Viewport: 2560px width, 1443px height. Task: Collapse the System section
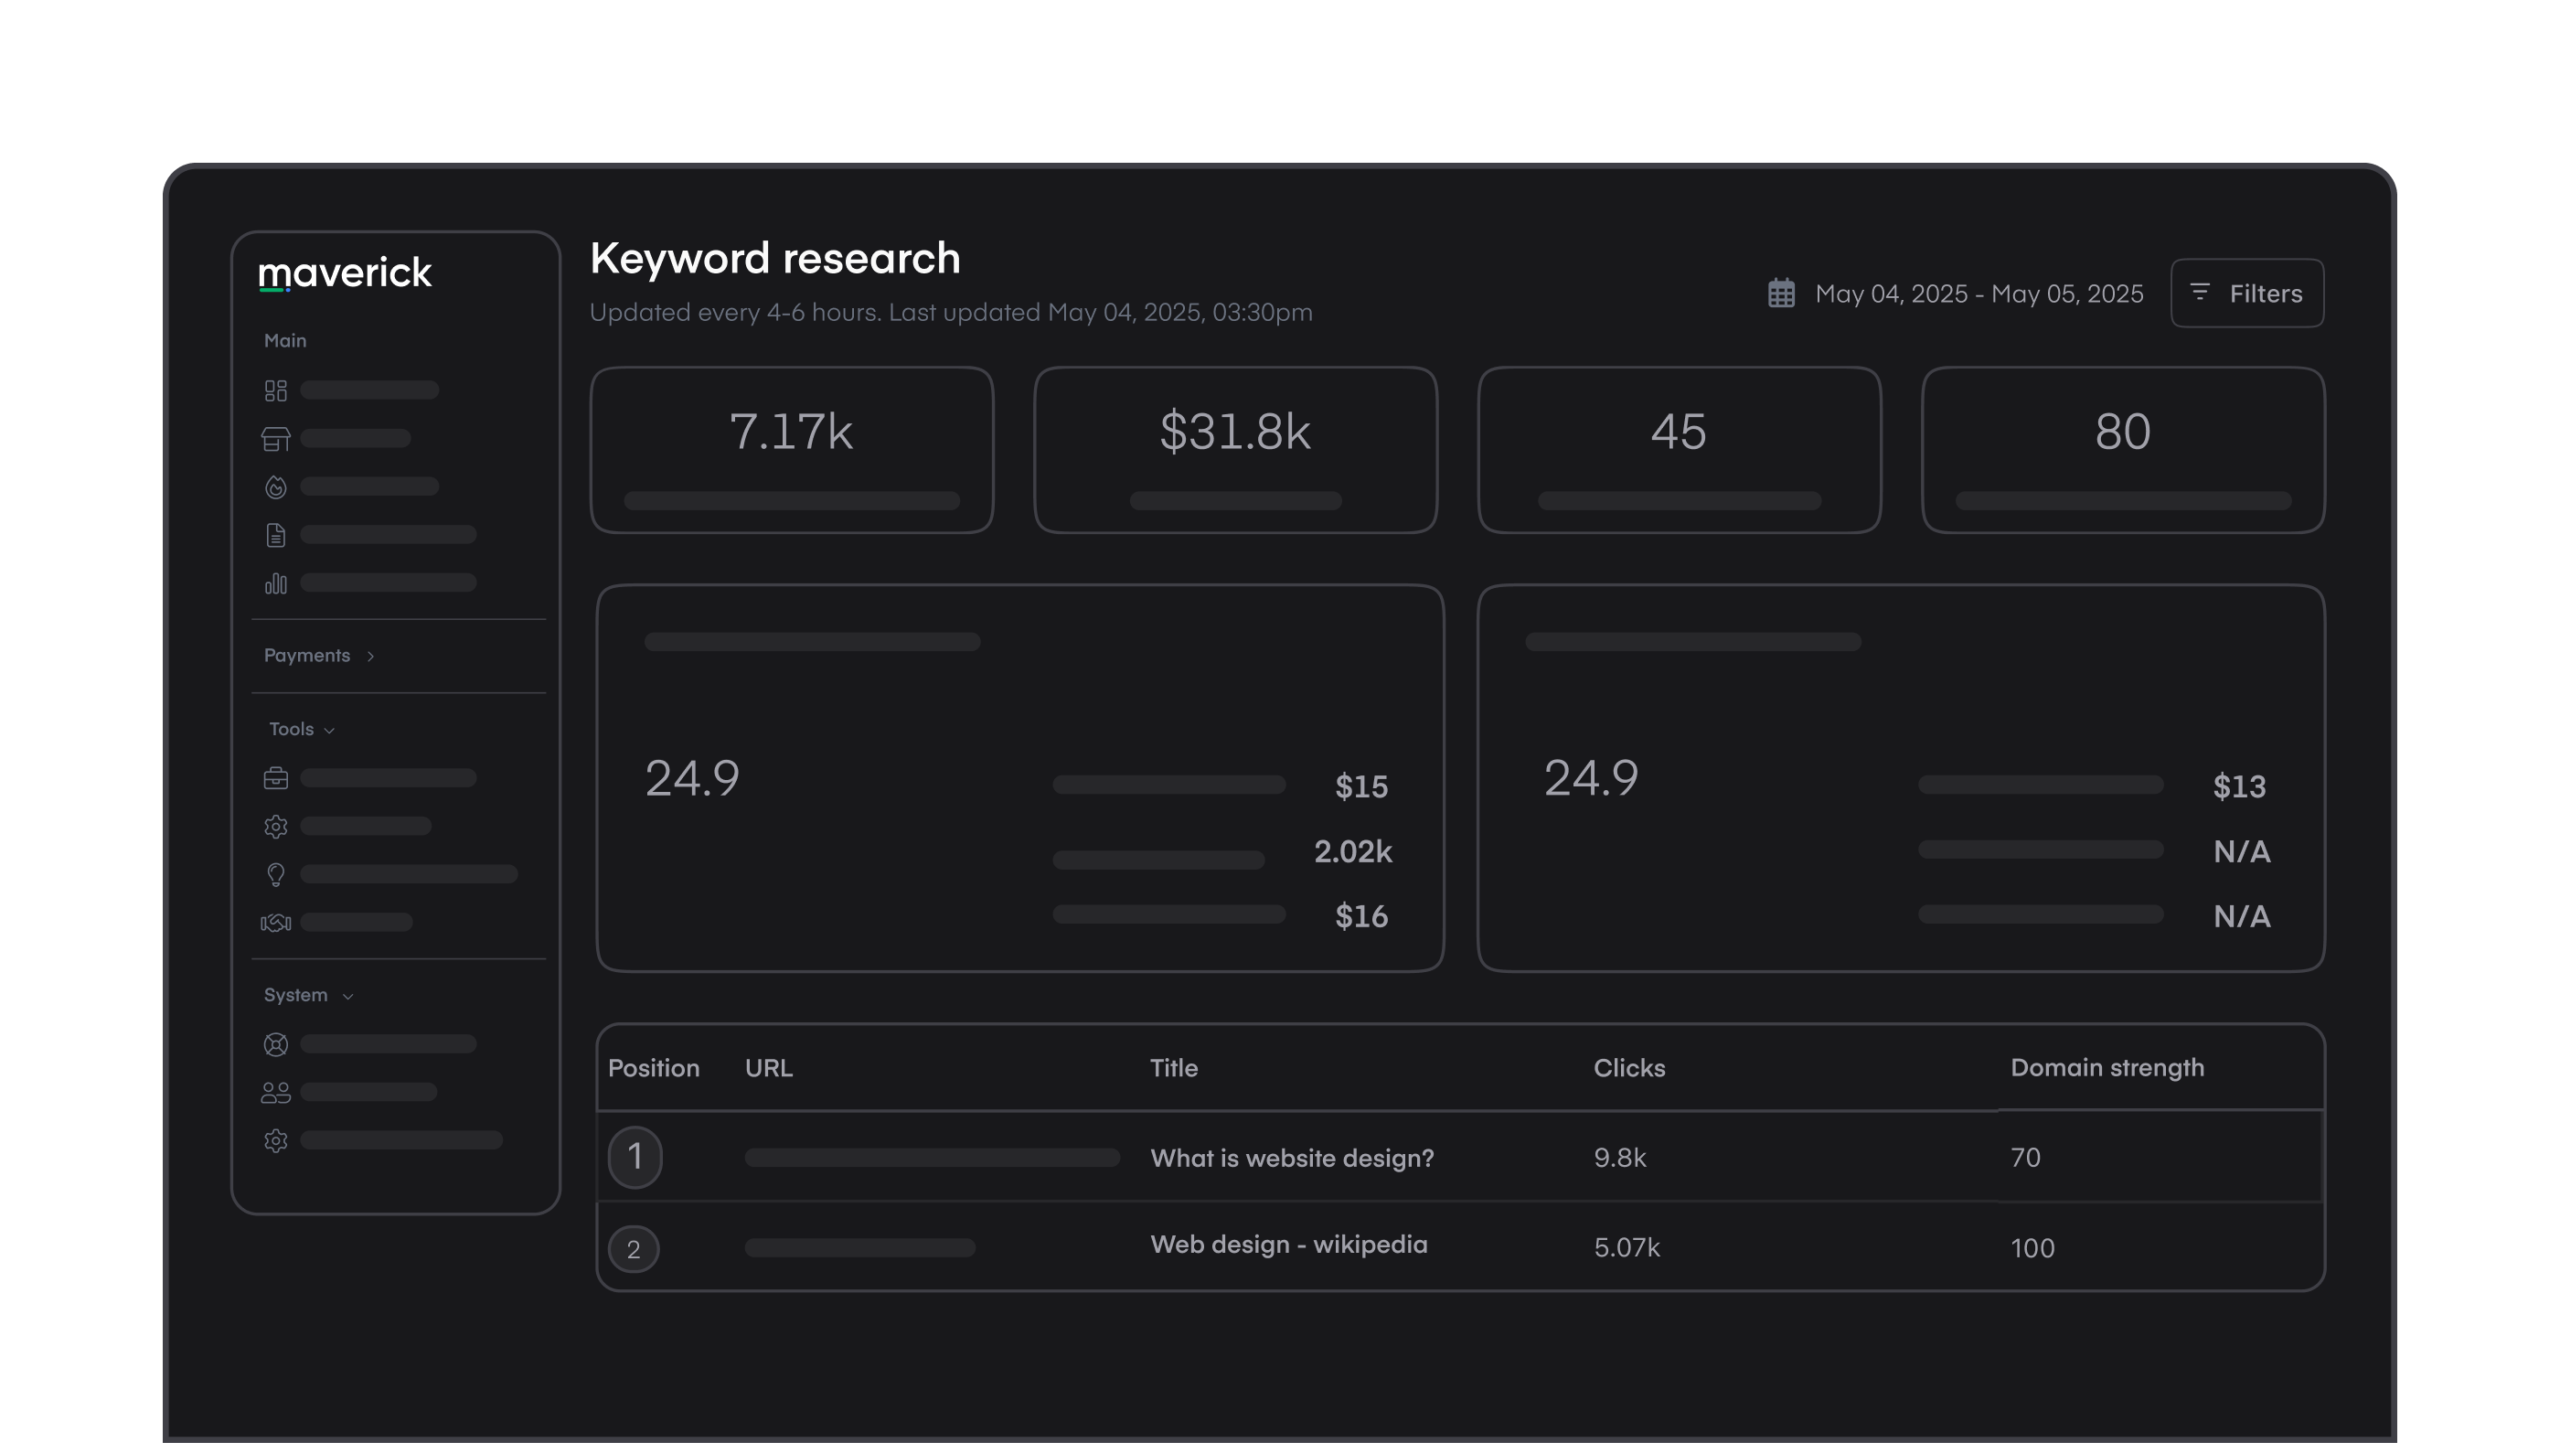click(349, 995)
